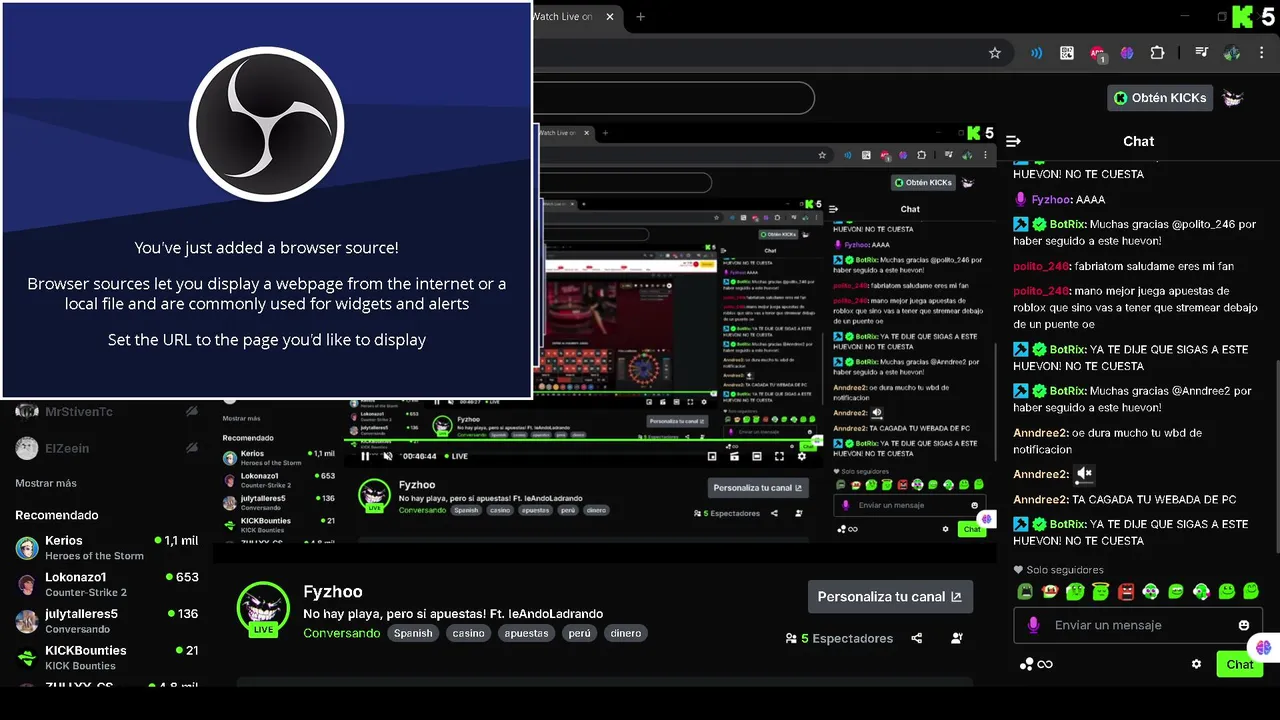Open chat settings gear
Screen dimensions: 1280x720
point(1196,664)
